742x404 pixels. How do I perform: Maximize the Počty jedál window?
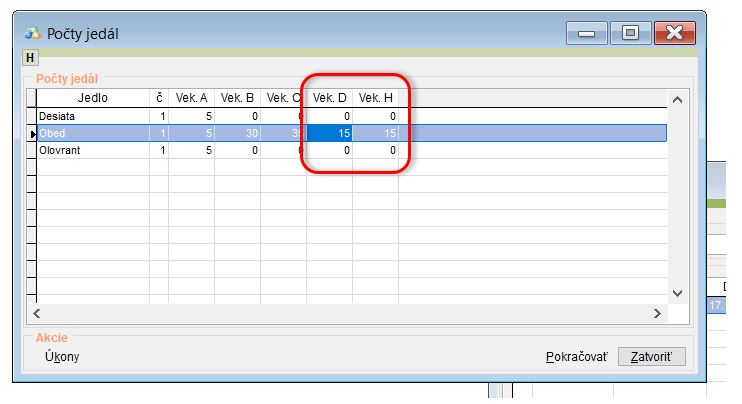(630, 33)
